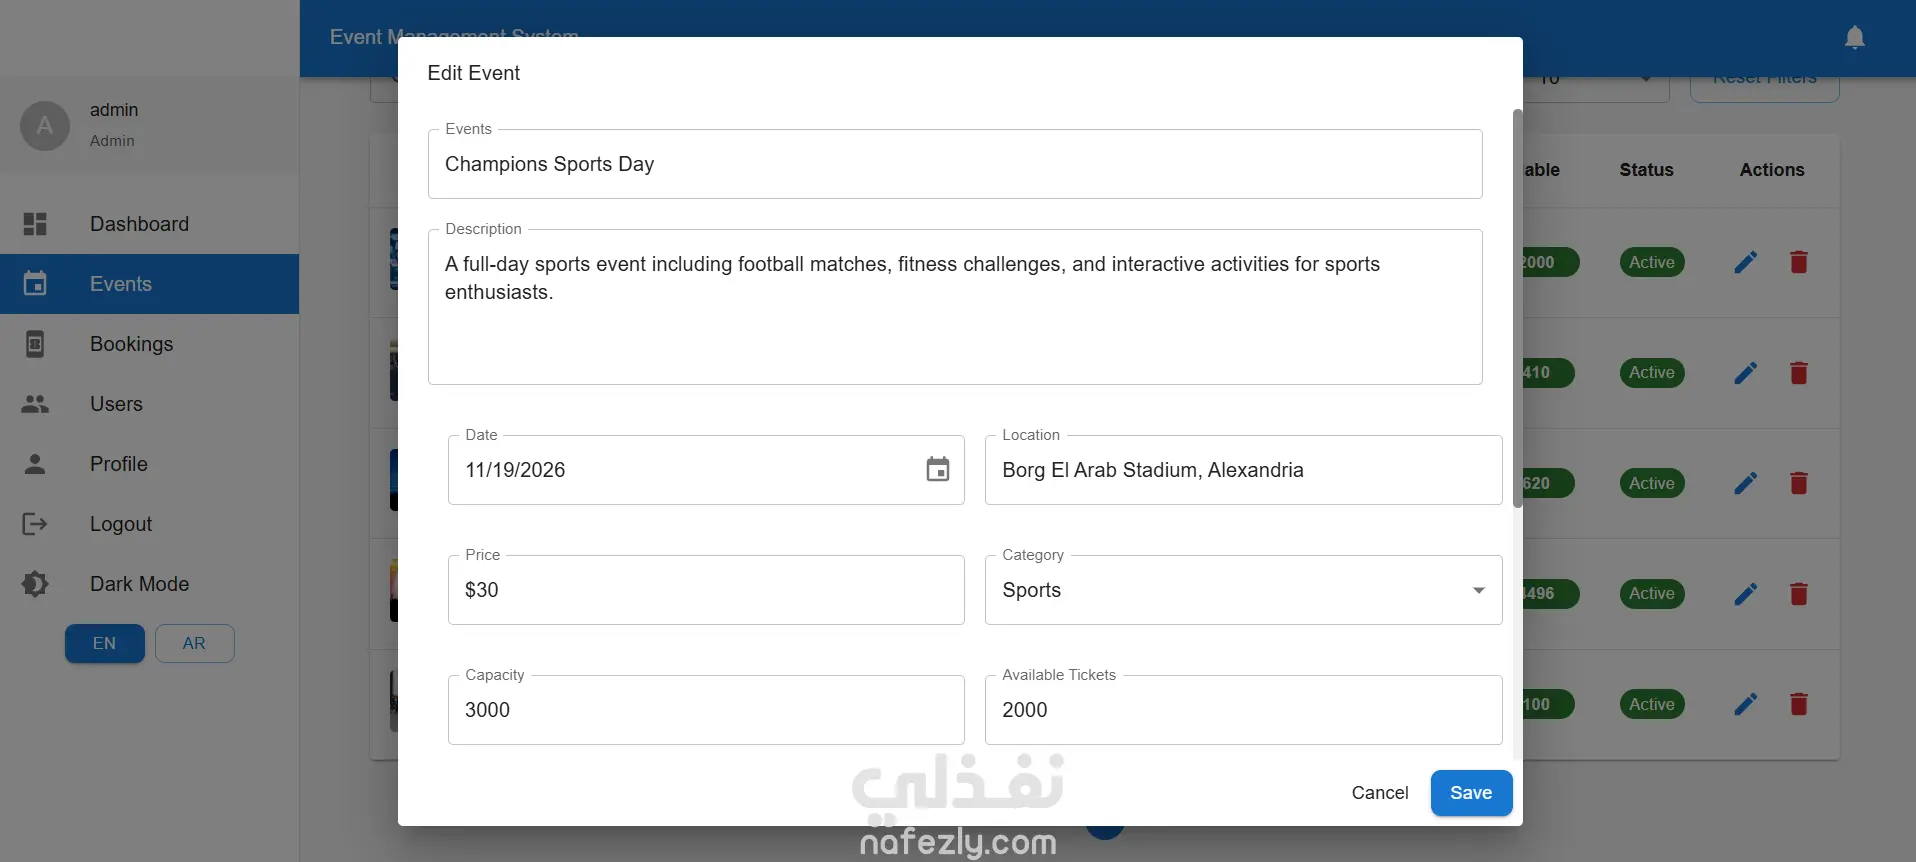The width and height of the screenshot is (1916, 862).
Task: Click the Location input field
Action: pyautogui.click(x=1243, y=470)
